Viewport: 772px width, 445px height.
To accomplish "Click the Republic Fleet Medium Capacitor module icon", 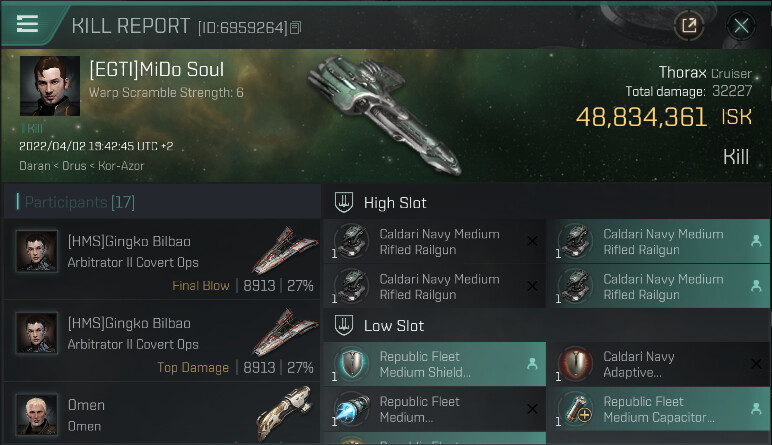I will (576, 410).
